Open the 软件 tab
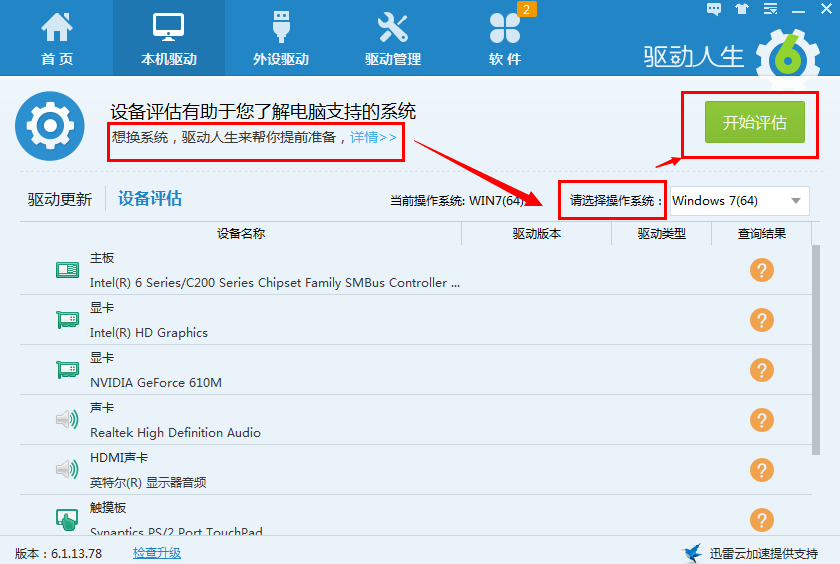Image resolution: width=840 pixels, height=564 pixels. pos(505,39)
